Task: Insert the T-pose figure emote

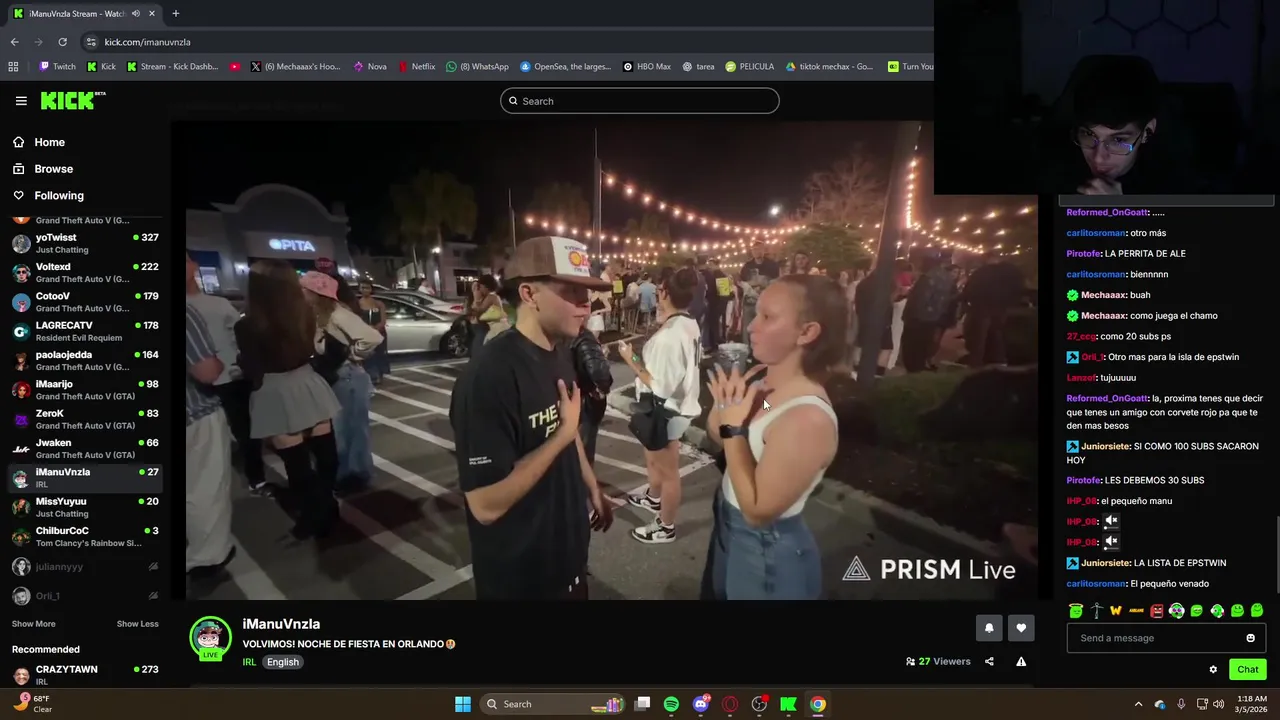Action: click(x=1096, y=610)
